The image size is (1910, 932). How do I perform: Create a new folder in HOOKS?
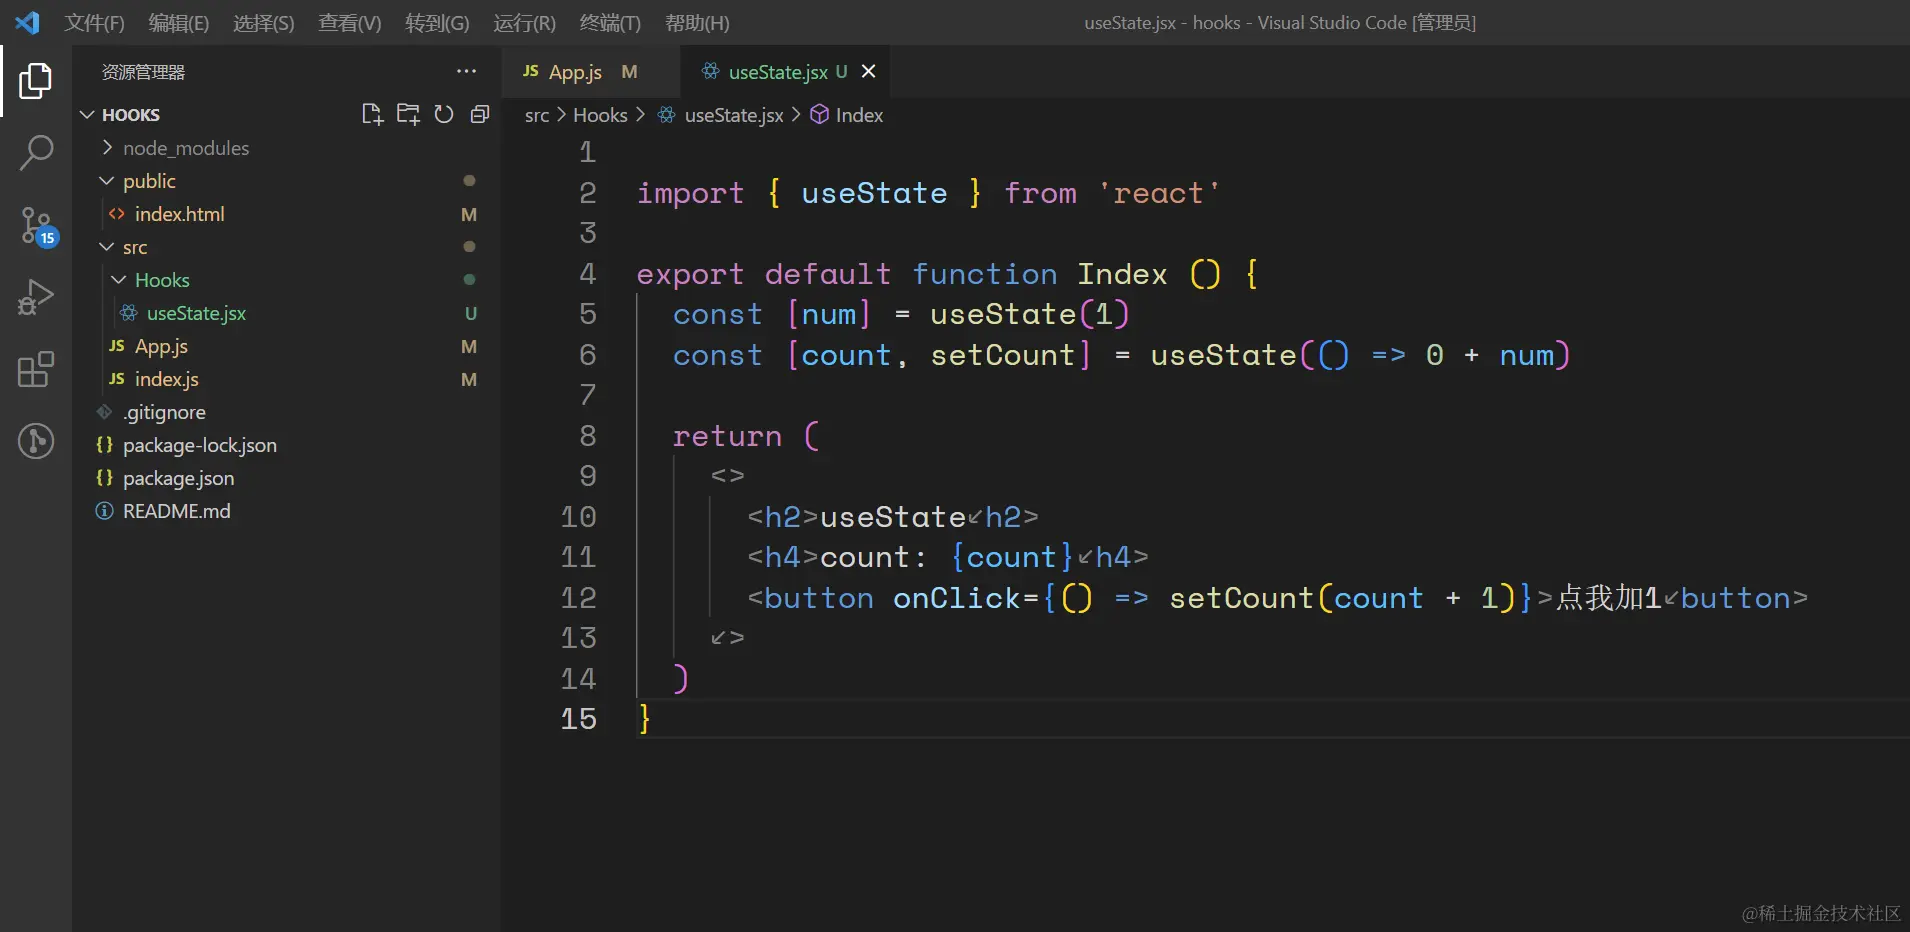pos(408,114)
